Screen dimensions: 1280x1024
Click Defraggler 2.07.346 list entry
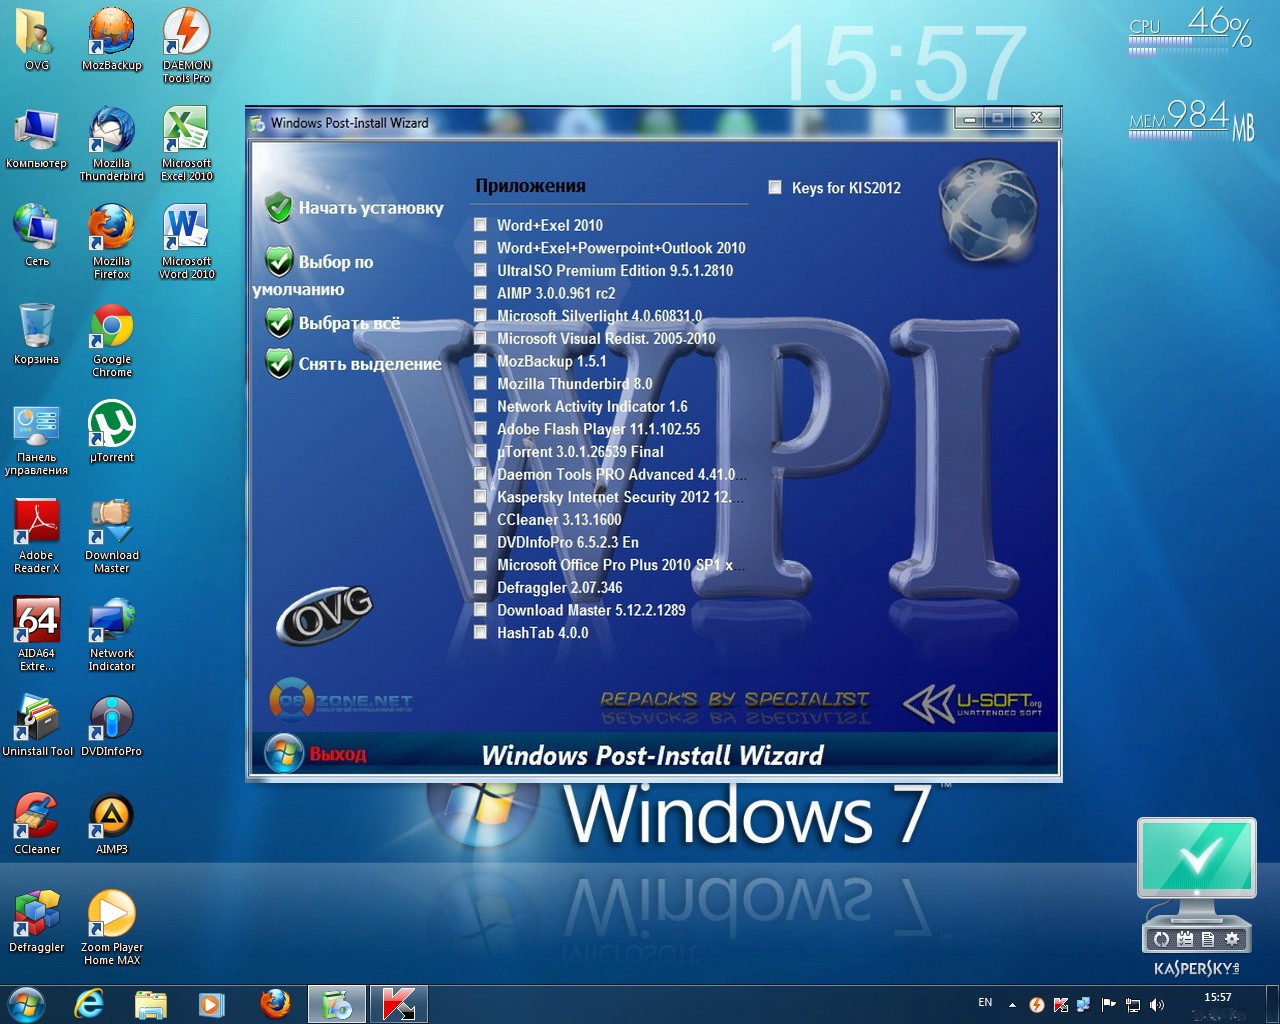coord(560,588)
